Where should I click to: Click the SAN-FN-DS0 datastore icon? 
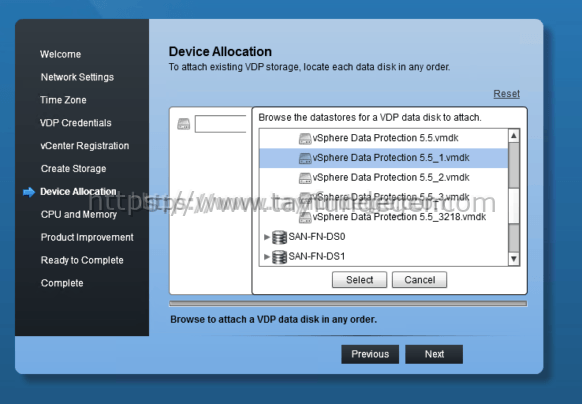(x=279, y=237)
